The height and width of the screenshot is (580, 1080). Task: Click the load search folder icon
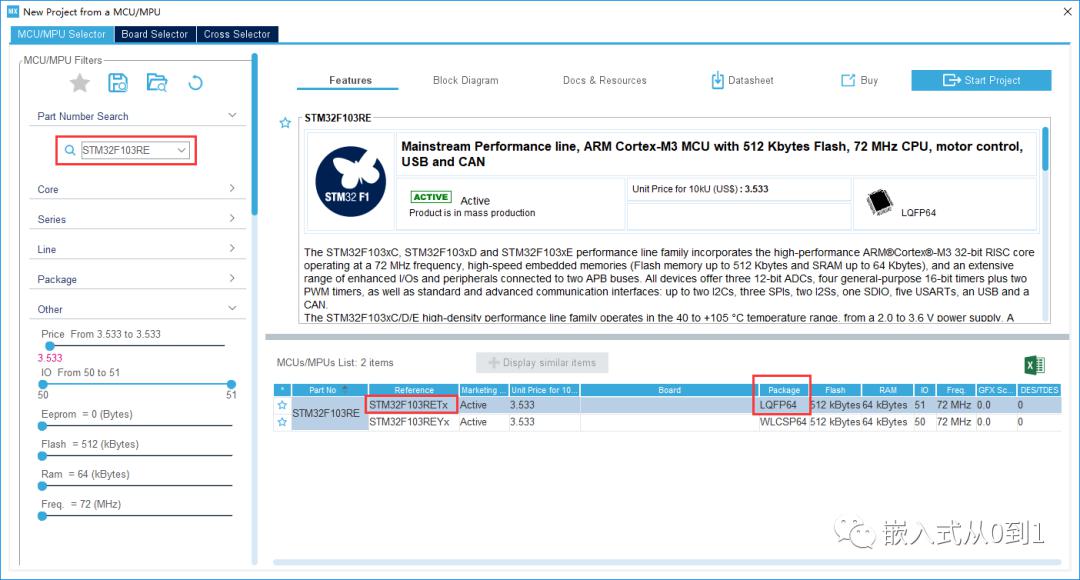point(157,83)
